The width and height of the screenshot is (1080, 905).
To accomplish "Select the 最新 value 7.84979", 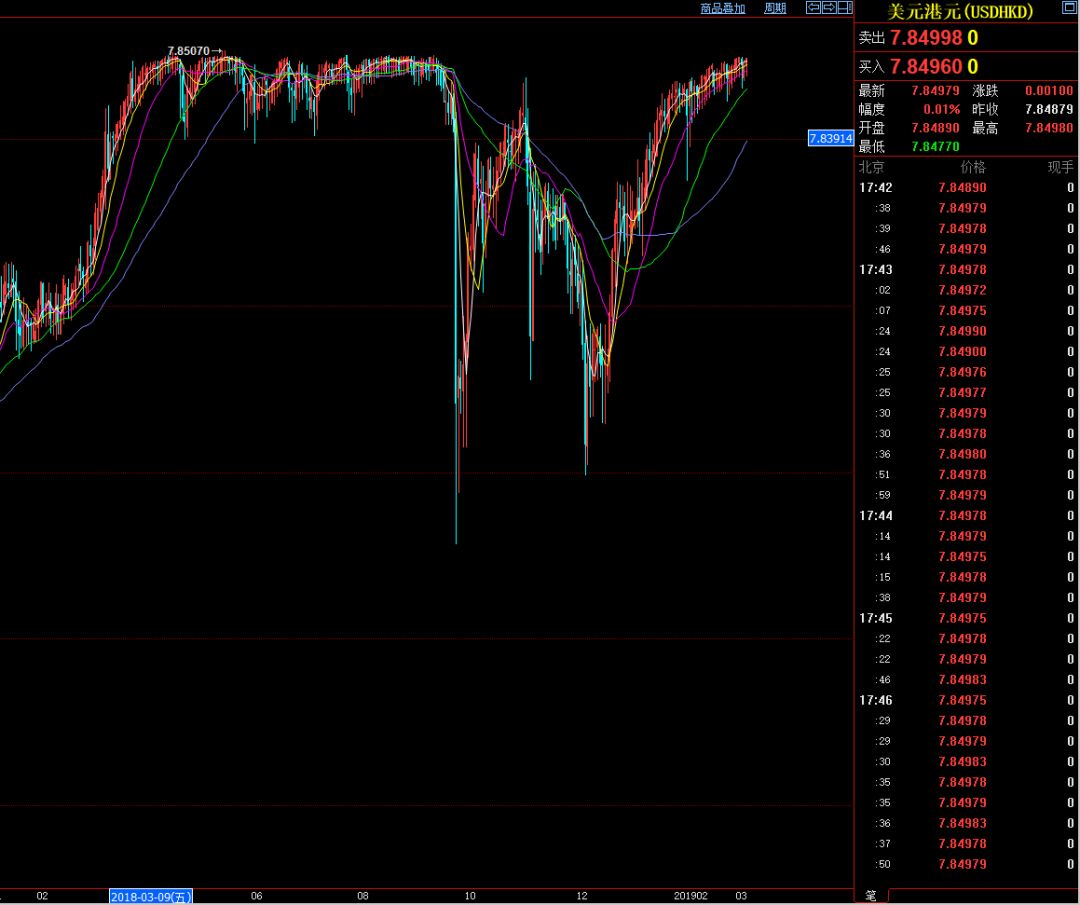I will pos(935,90).
